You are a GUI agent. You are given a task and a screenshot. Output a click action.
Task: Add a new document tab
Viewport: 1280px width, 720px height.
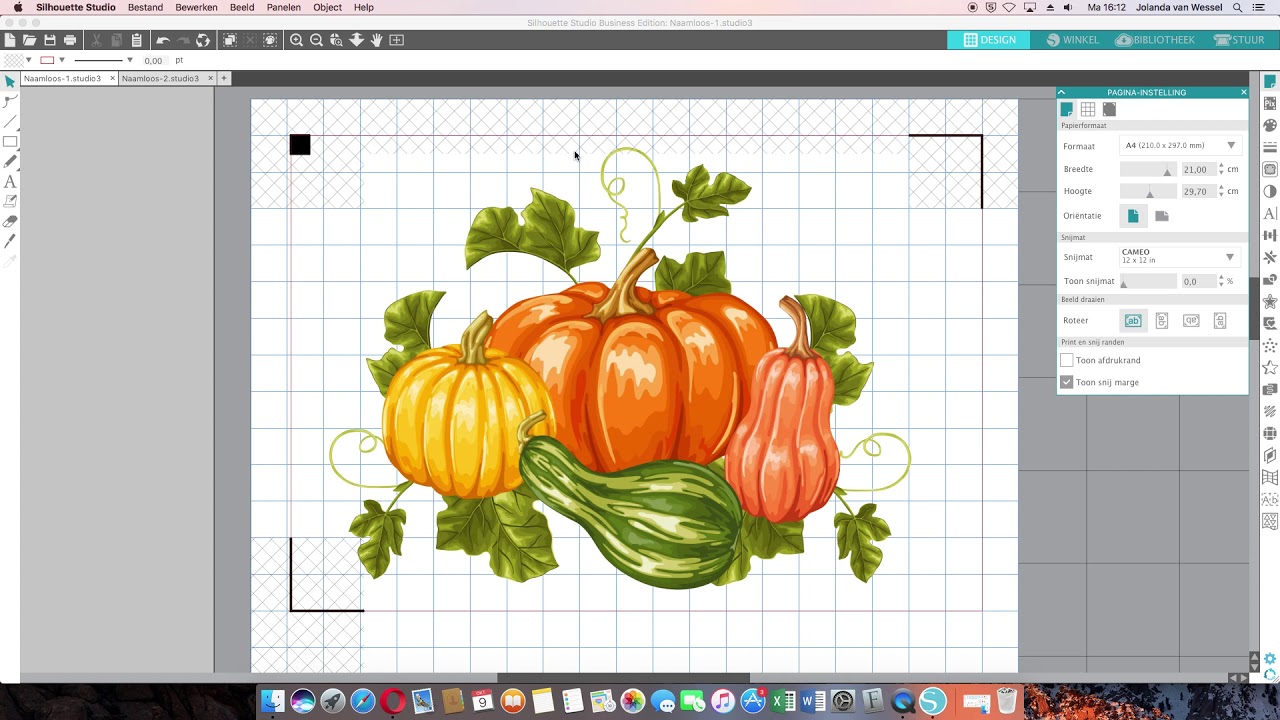[224, 78]
